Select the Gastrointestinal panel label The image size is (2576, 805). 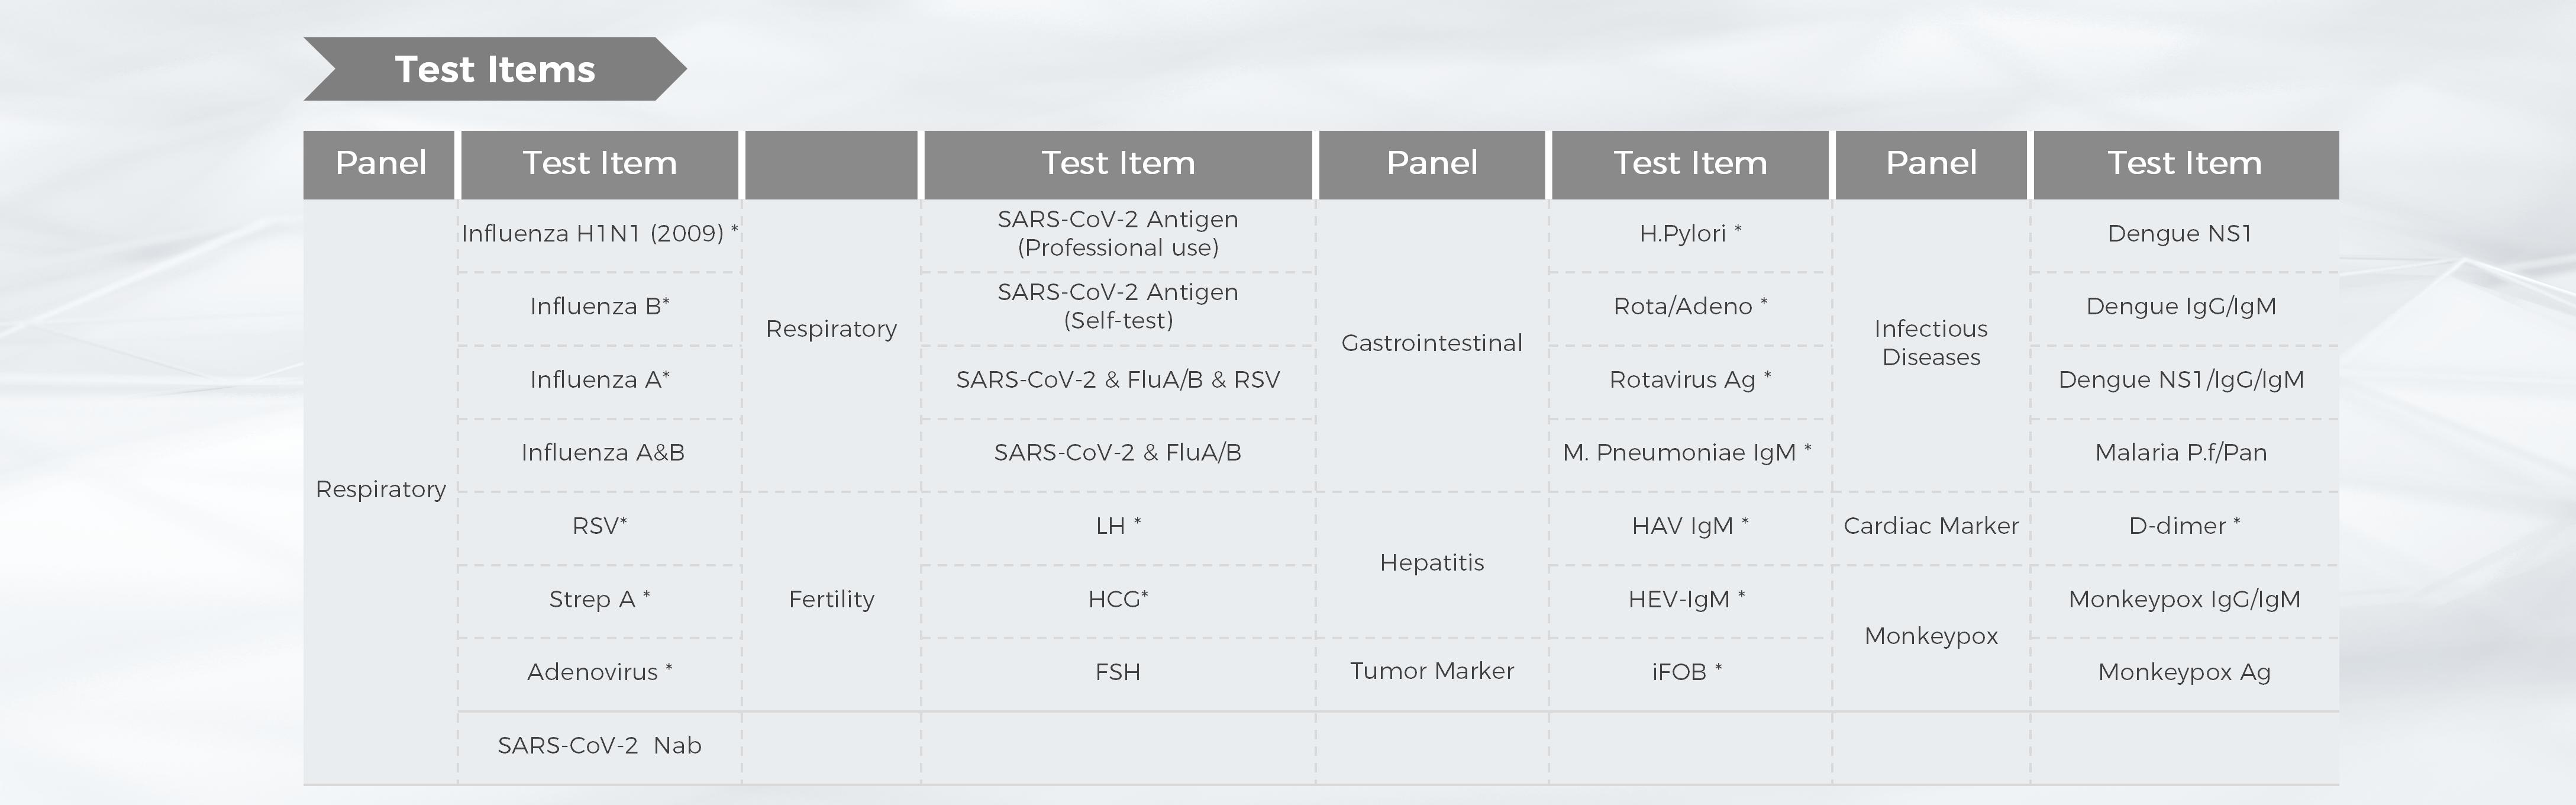click(x=1431, y=343)
